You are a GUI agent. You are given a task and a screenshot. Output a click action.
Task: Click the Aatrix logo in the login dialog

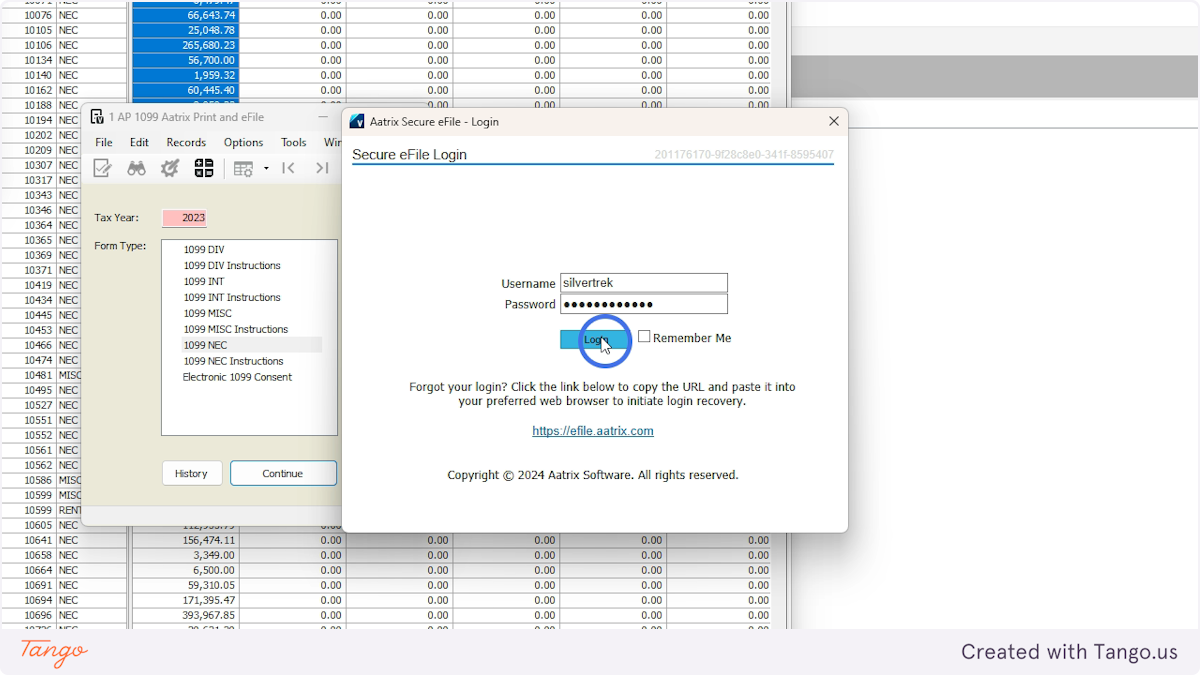point(357,120)
